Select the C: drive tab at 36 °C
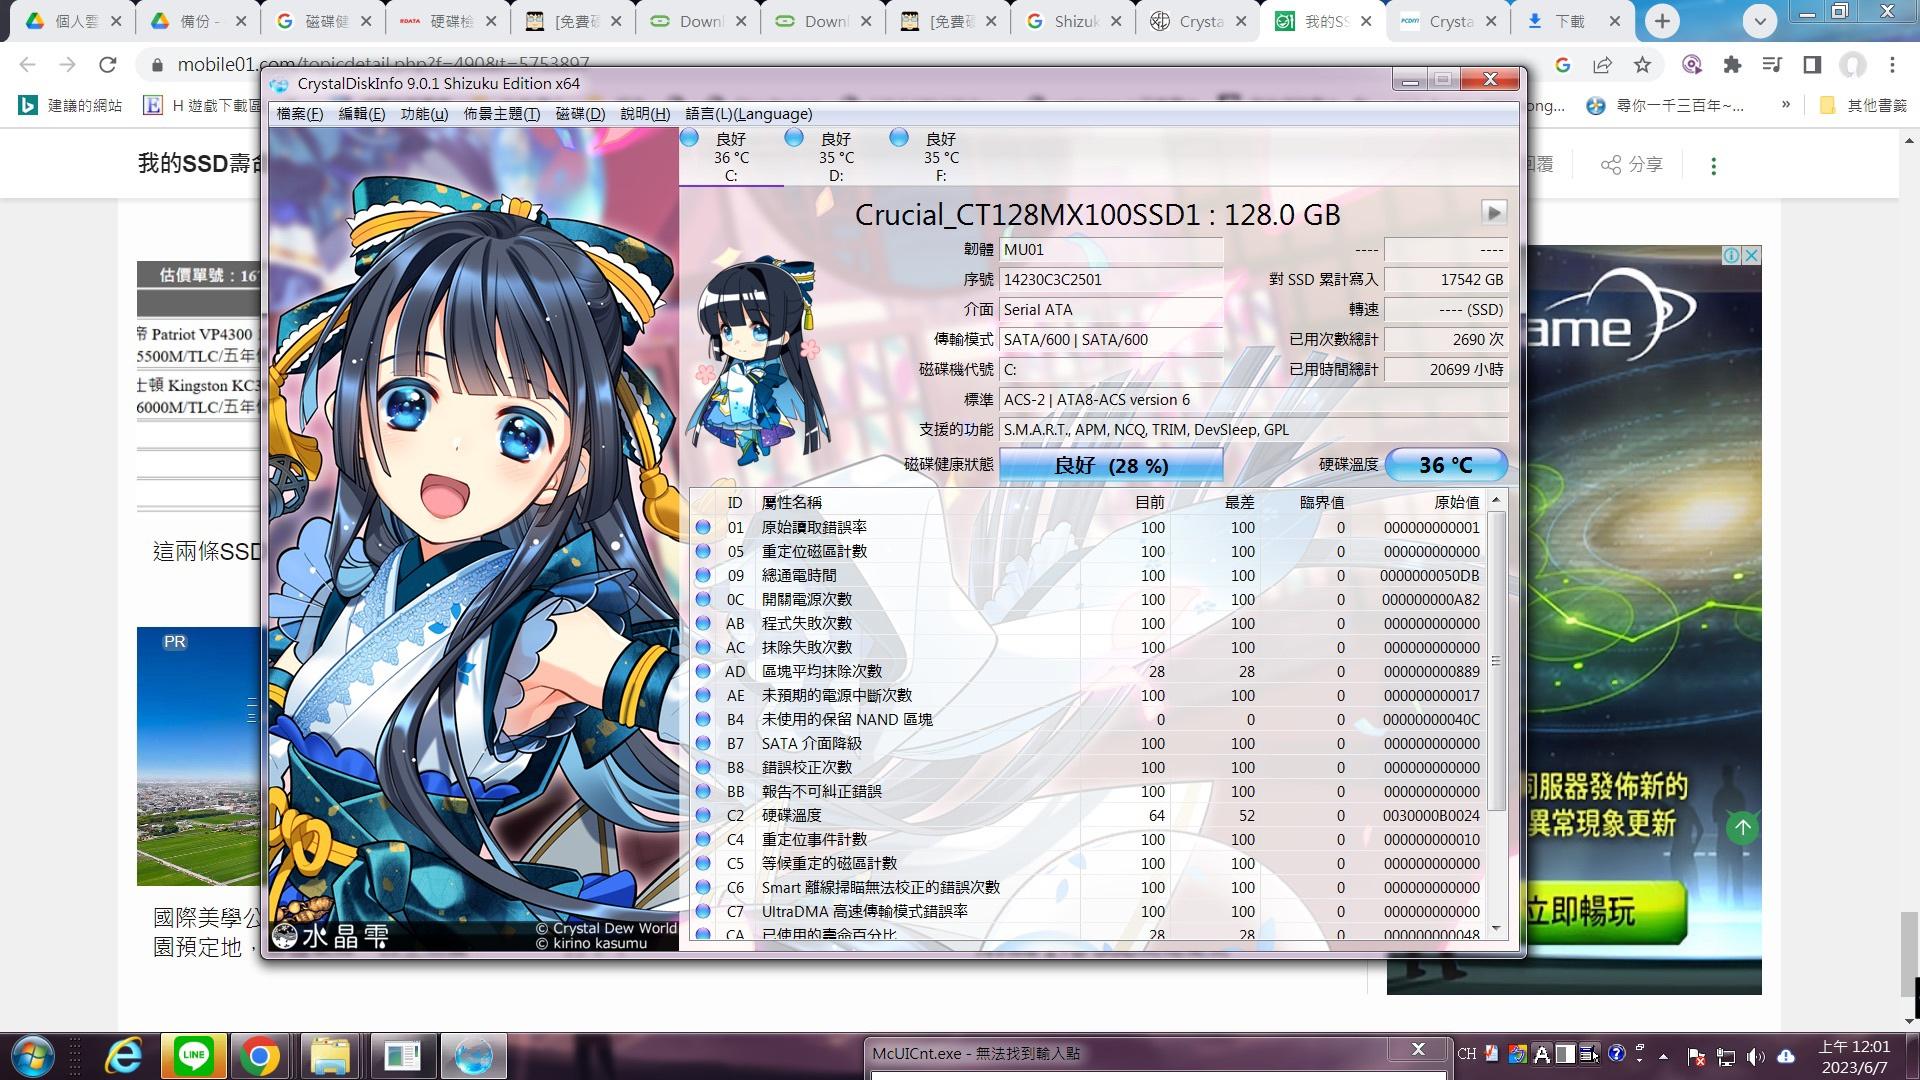The width and height of the screenshot is (1920, 1080). click(731, 157)
